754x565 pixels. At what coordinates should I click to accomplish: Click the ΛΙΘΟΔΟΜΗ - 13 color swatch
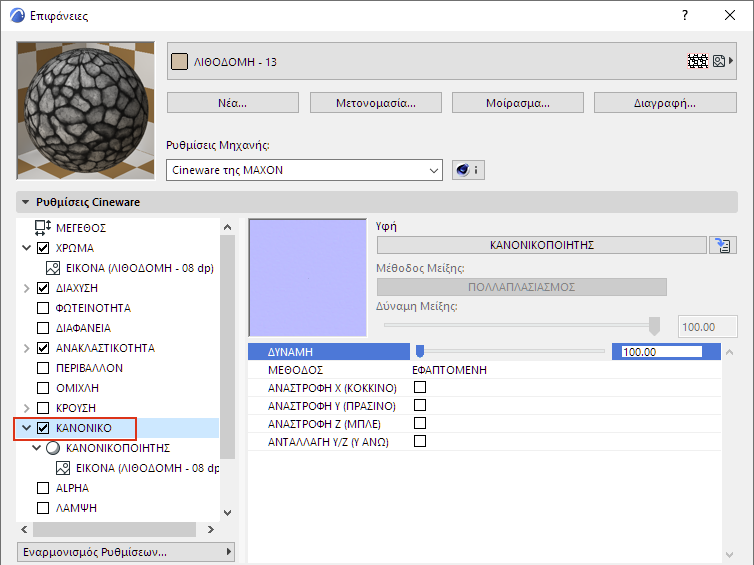(179, 62)
